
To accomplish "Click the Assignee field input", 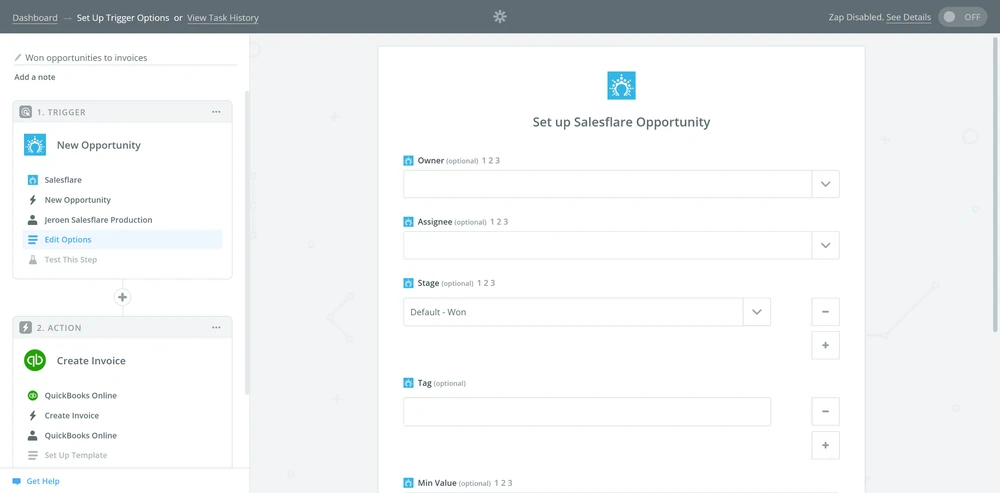I will [x=607, y=245].
